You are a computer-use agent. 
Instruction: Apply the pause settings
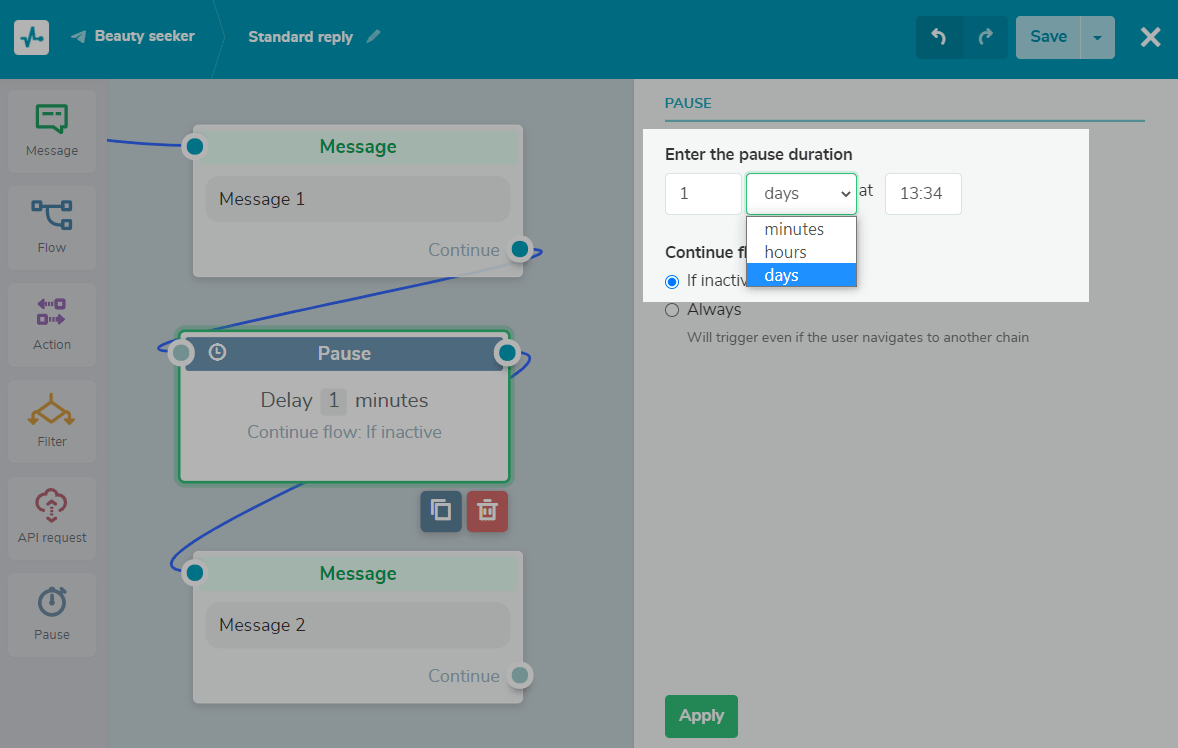point(702,716)
